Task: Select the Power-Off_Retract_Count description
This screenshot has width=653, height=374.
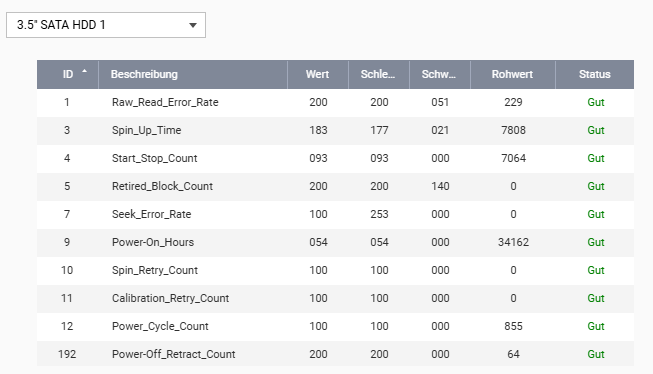Action: click(x=174, y=354)
